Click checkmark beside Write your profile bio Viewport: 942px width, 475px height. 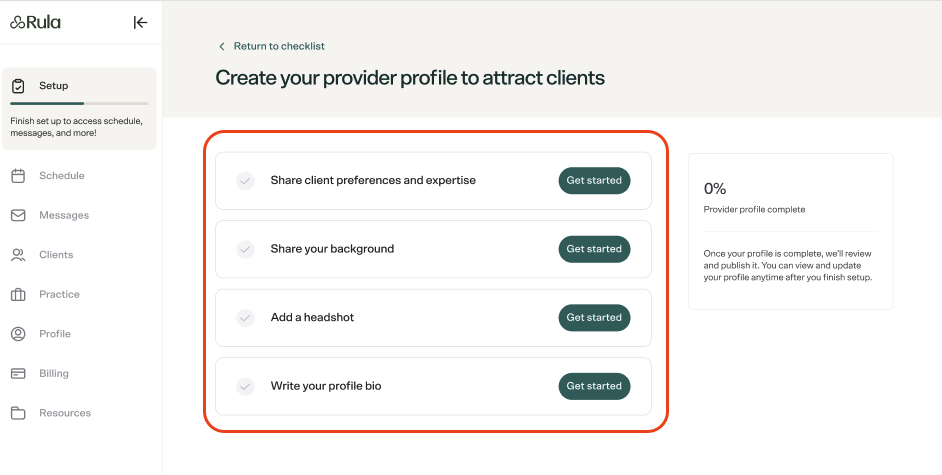click(x=245, y=386)
